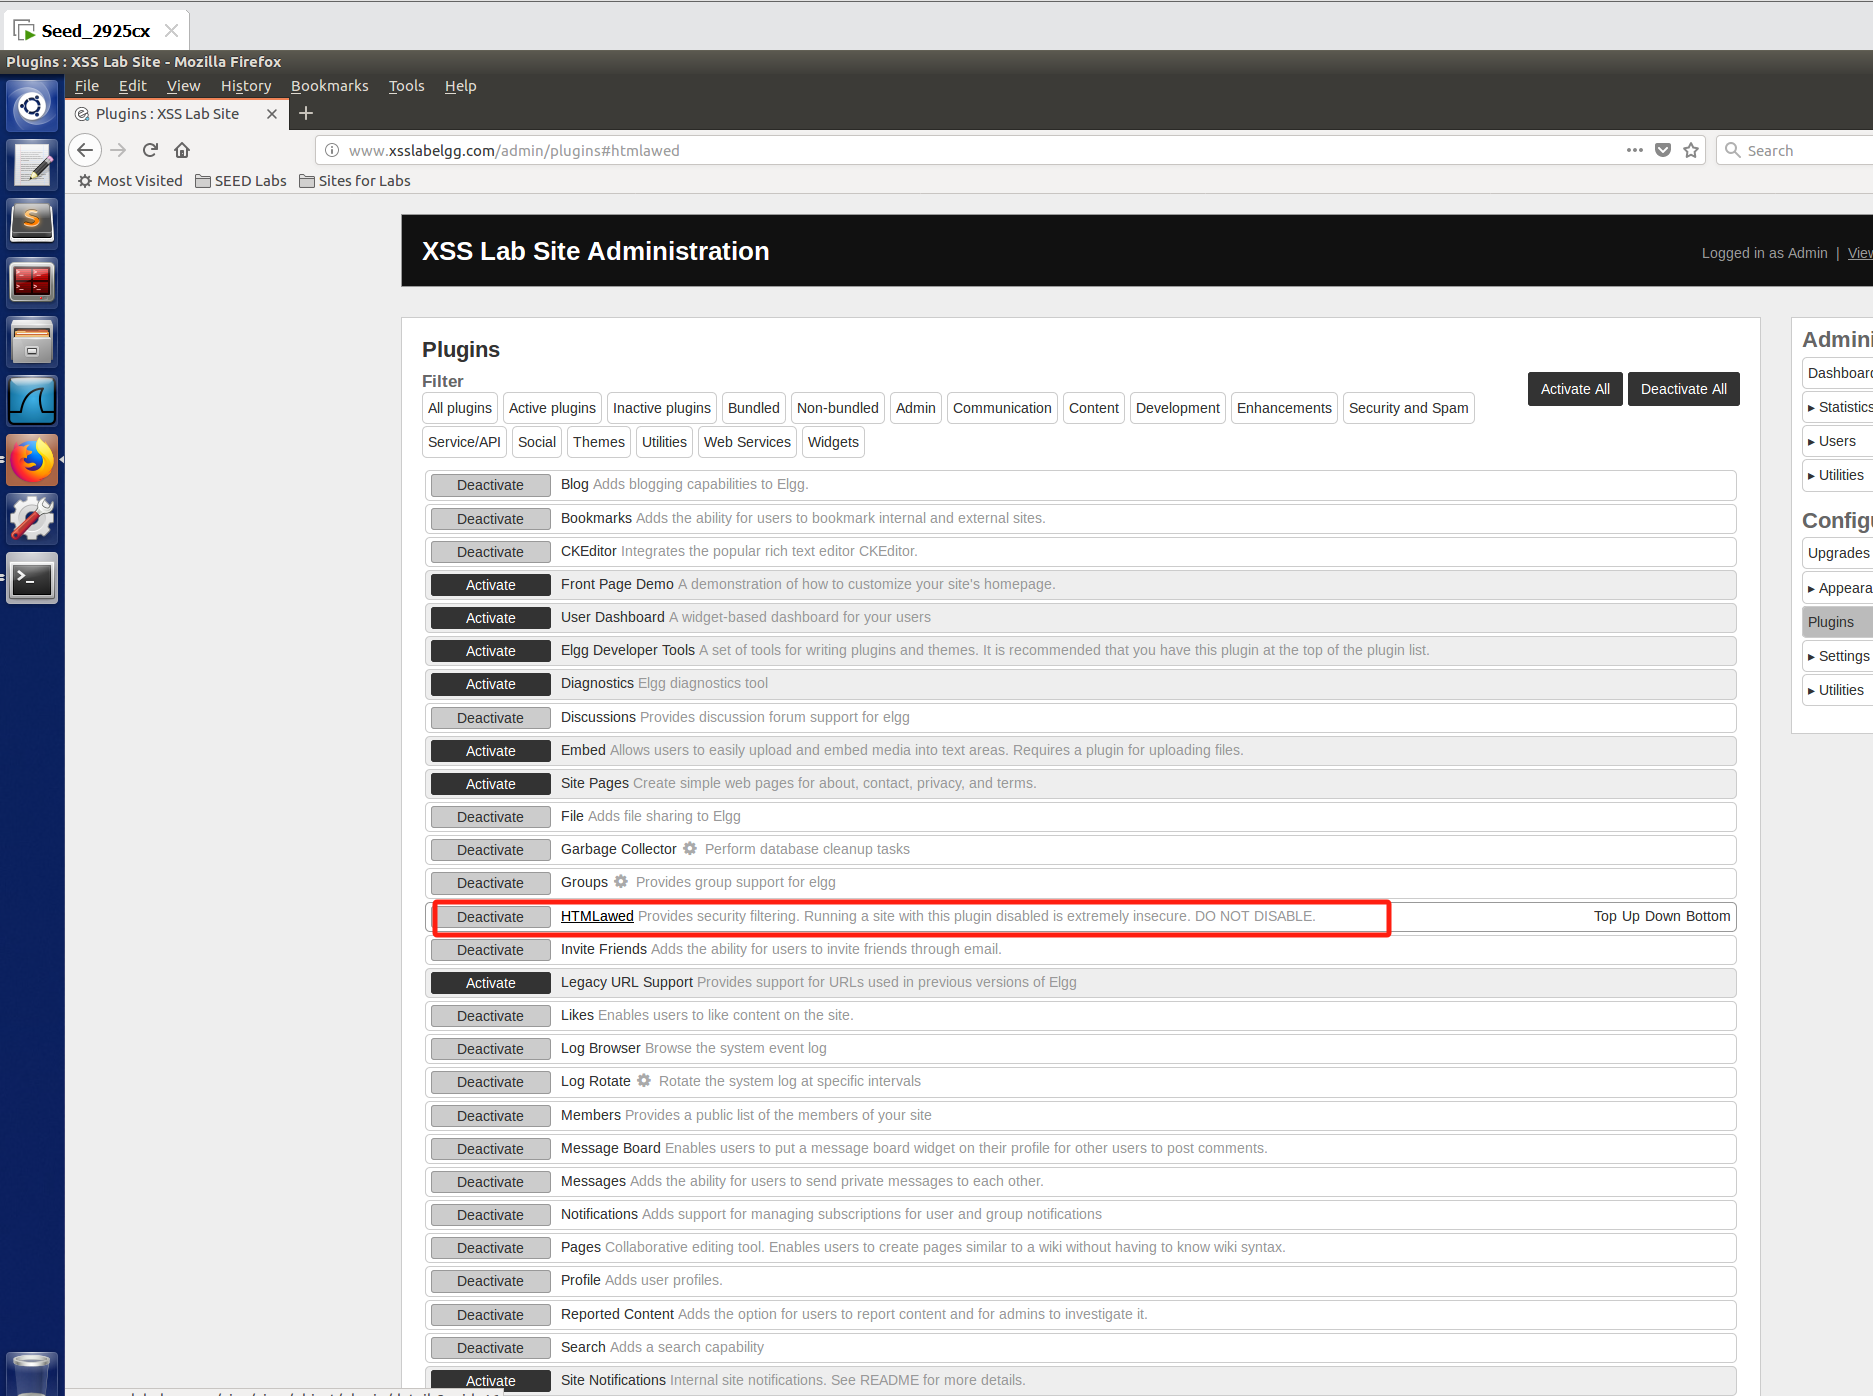Screen dimensions: 1873x1396
Task: Open the Terminal from the dock
Action: click(32, 578)
